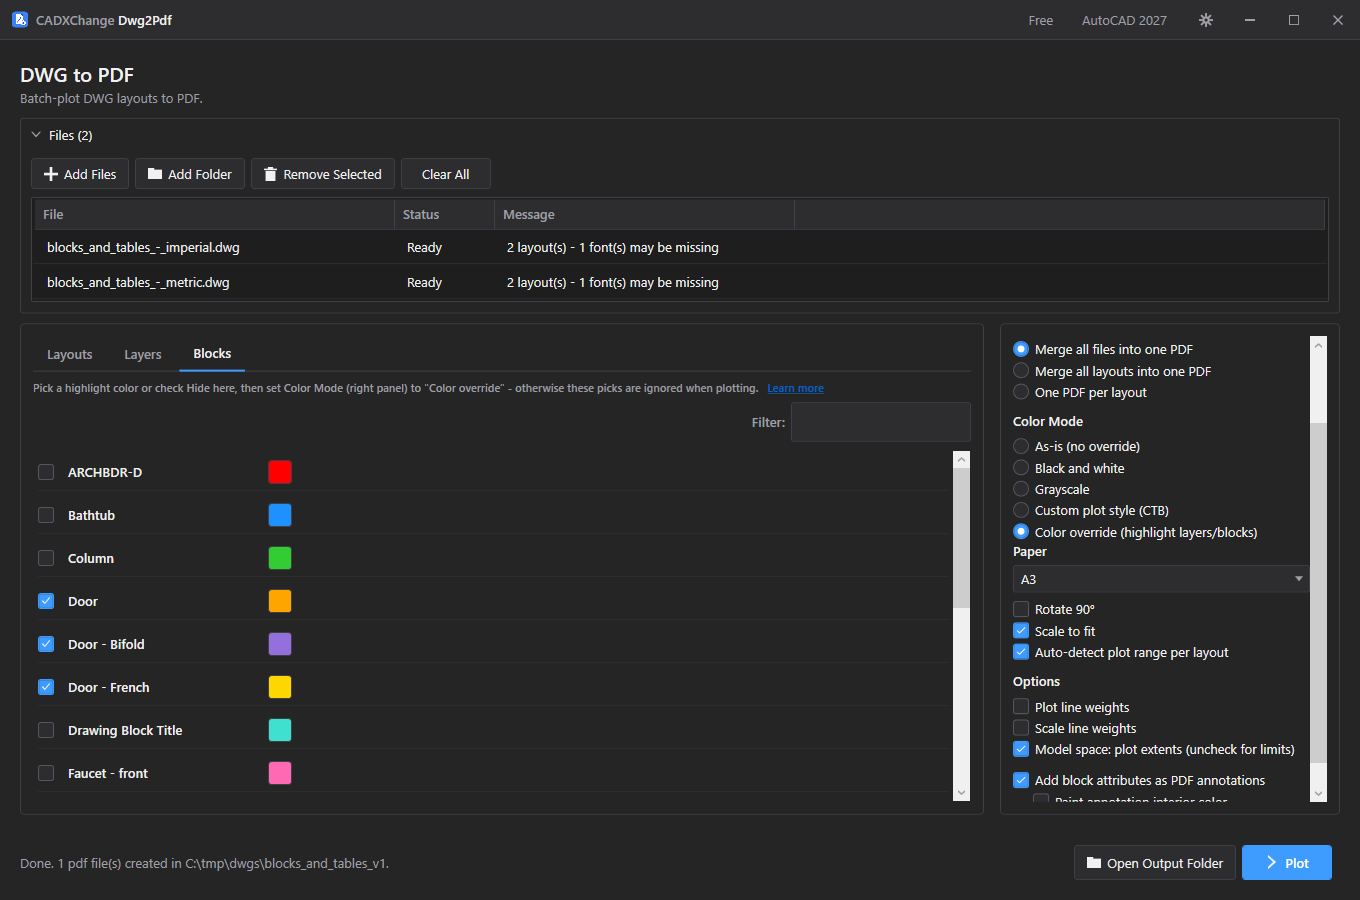Pick the teal swatch for Drawing Block Title
This screenshot has height=900, width=1360.
click(280, 730)
